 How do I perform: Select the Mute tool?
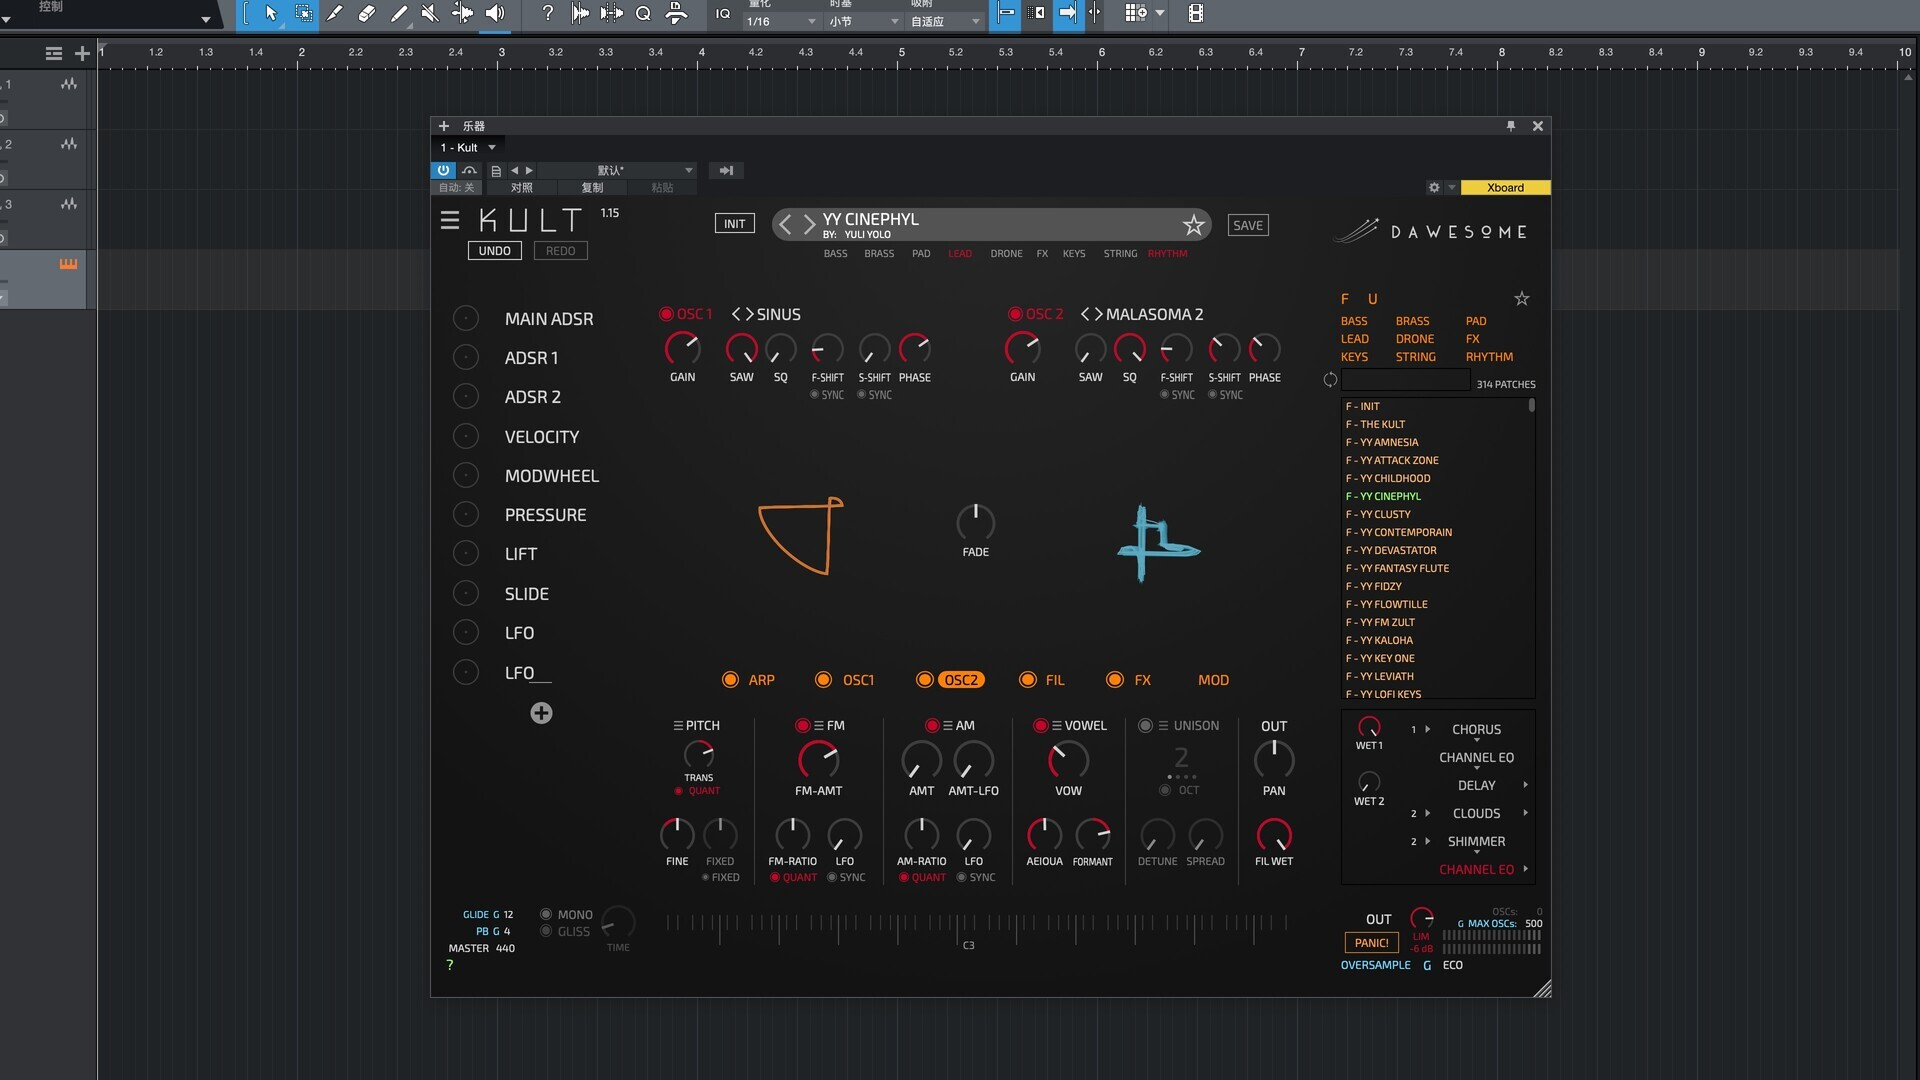pyautogui.click(x=430, y=15)
